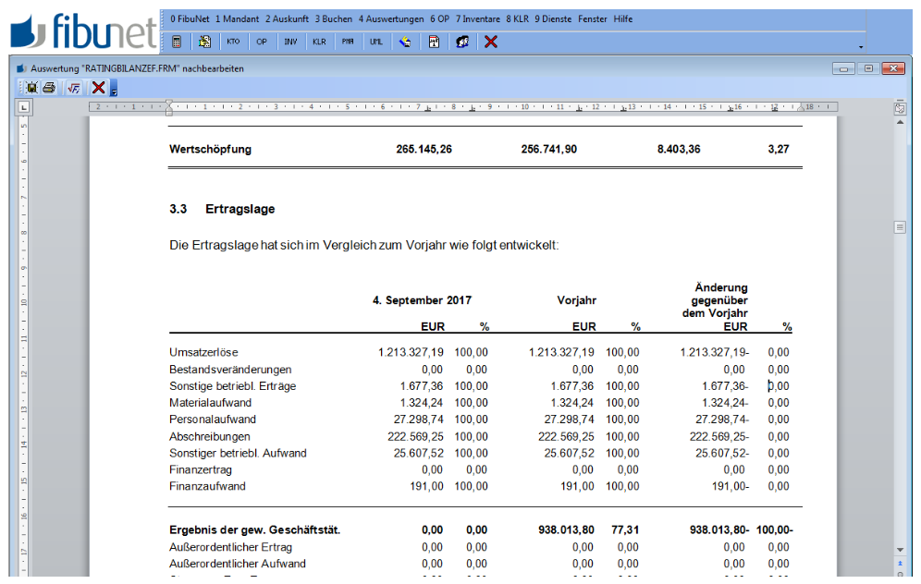Click the '4. September 2017' column header
This screenshot has height=584, width=921.
click(422, 300)
